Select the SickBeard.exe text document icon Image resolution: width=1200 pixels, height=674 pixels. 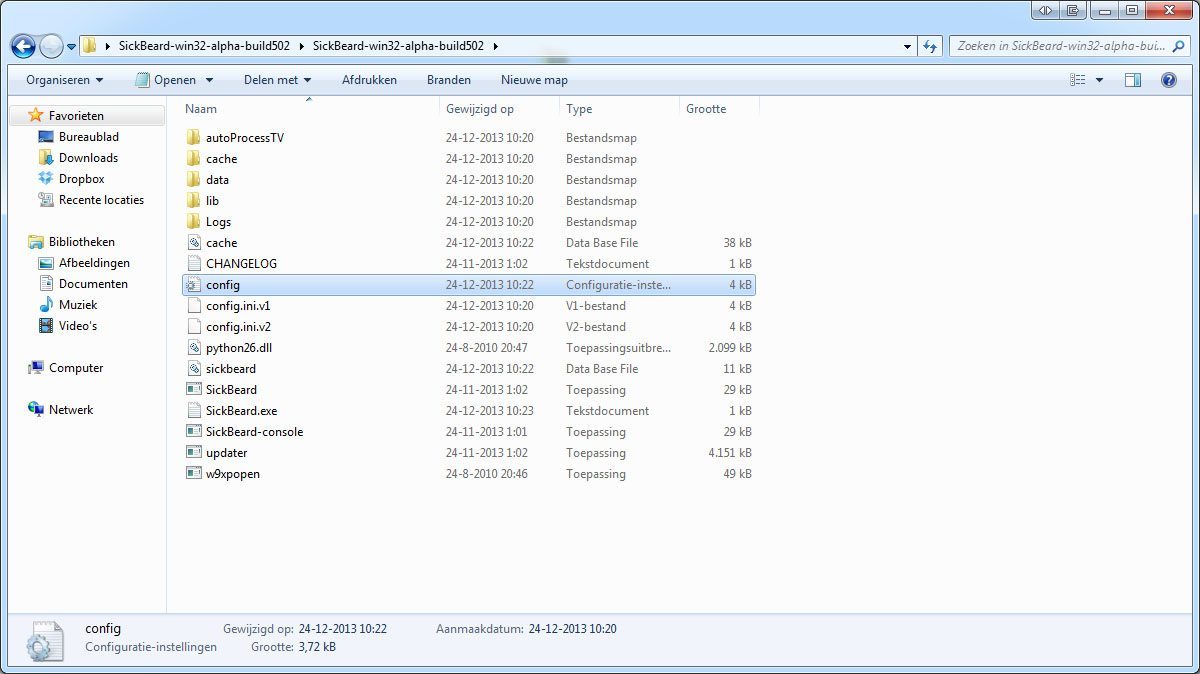194,411
